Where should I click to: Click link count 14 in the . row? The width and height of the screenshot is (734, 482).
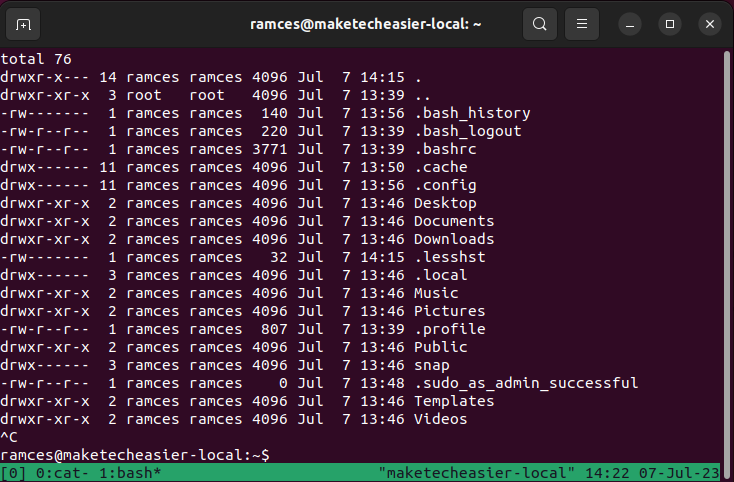pos(108,77)
